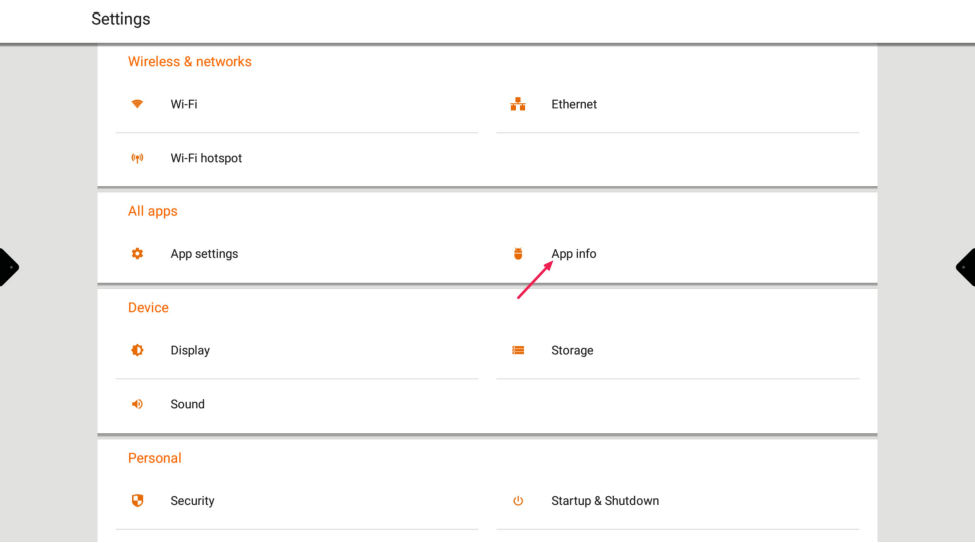
Task: Click the Security shield icon
Action: tap(137, 501)
